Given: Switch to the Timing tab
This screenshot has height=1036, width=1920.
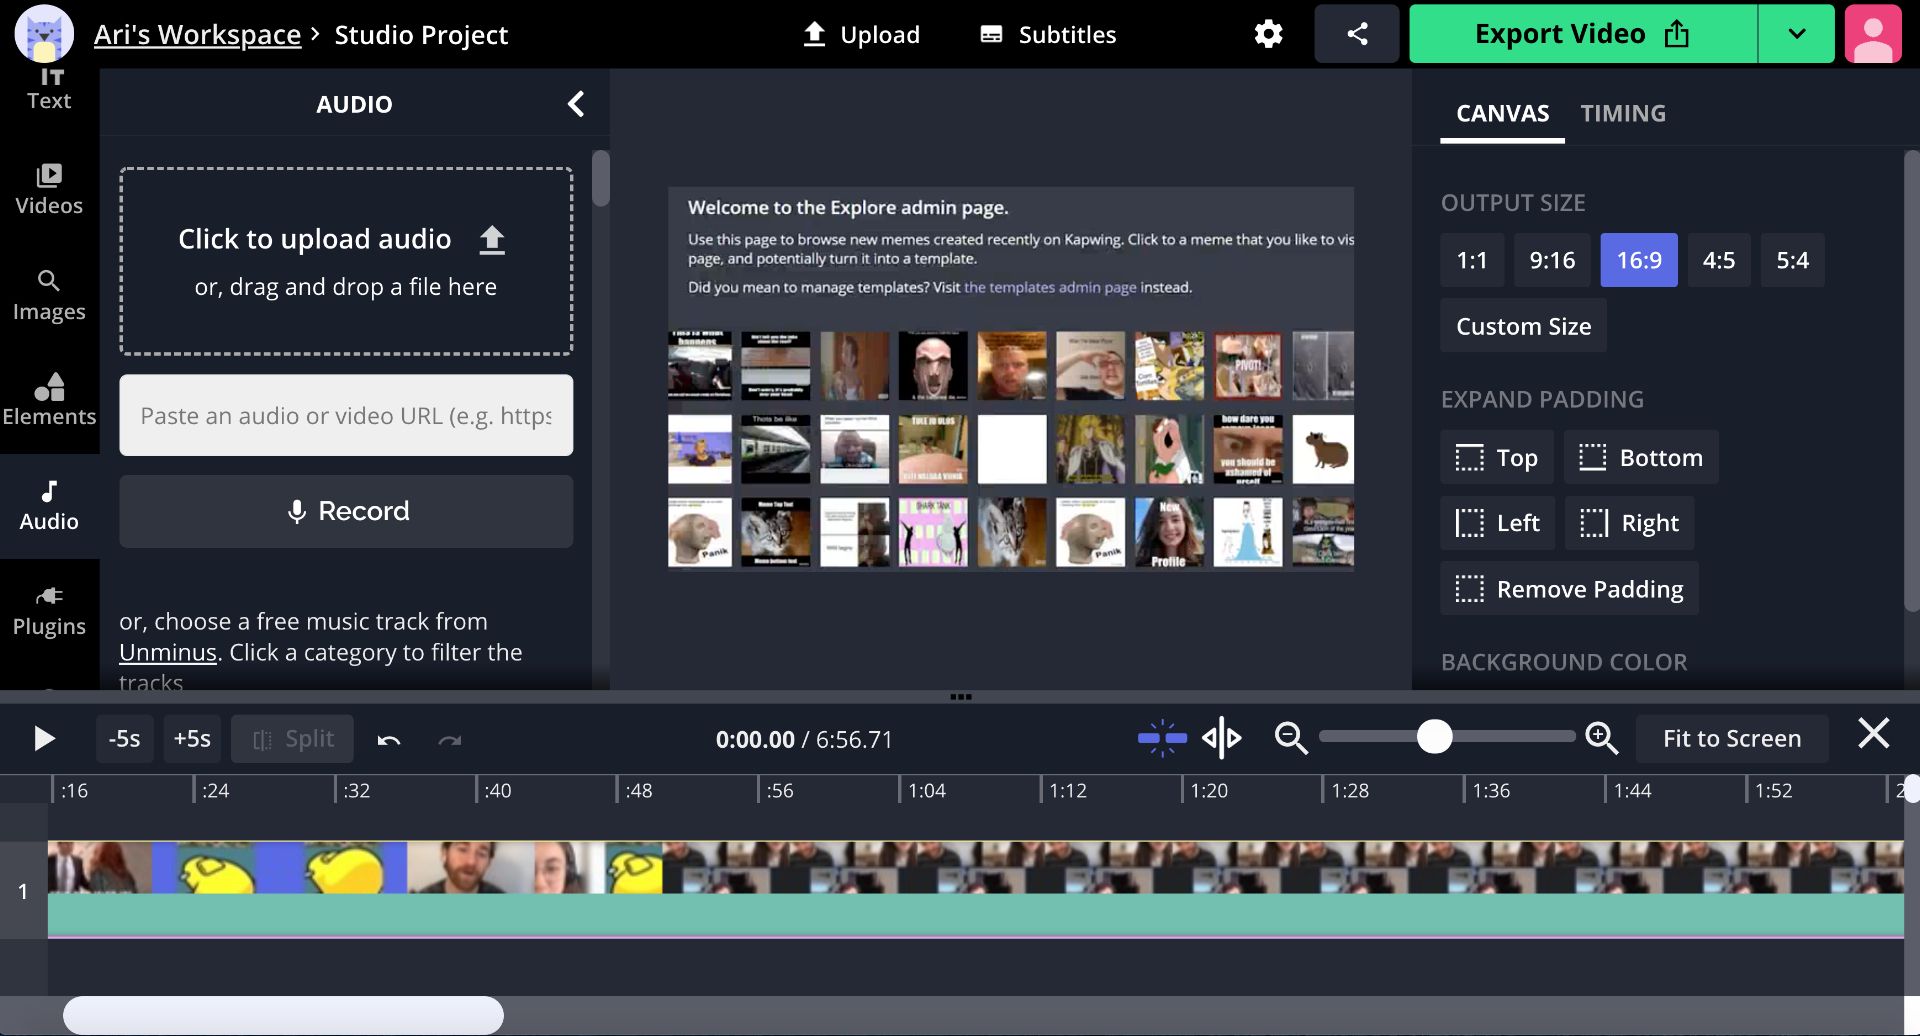Looking at the screenshot, I should 1622,113.
